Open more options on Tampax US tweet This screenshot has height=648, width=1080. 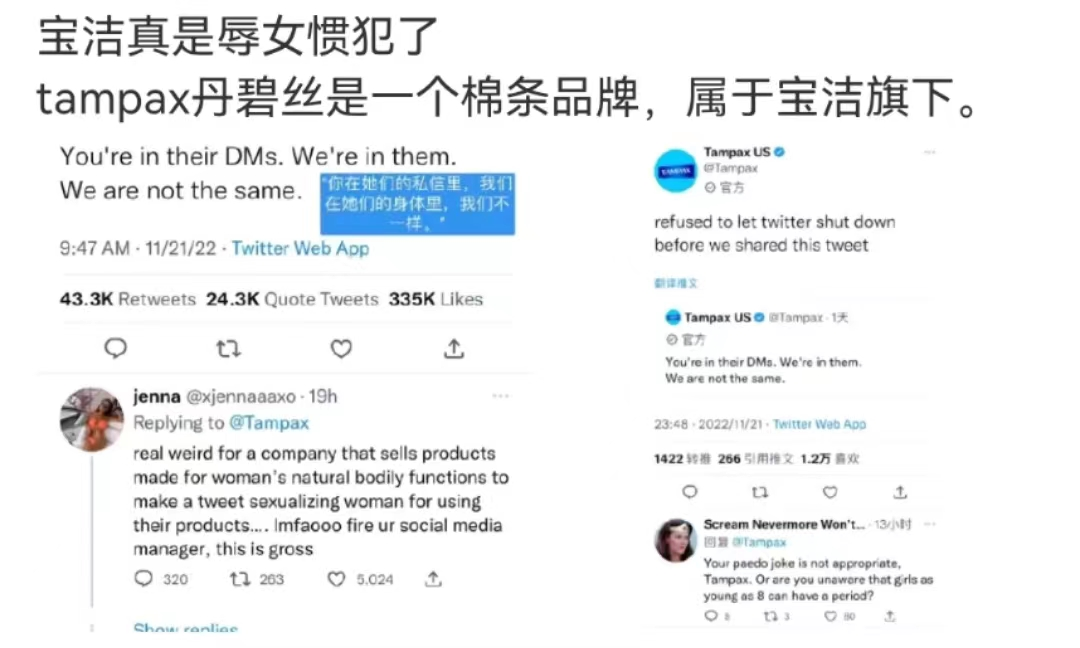[x=930, y=152]
